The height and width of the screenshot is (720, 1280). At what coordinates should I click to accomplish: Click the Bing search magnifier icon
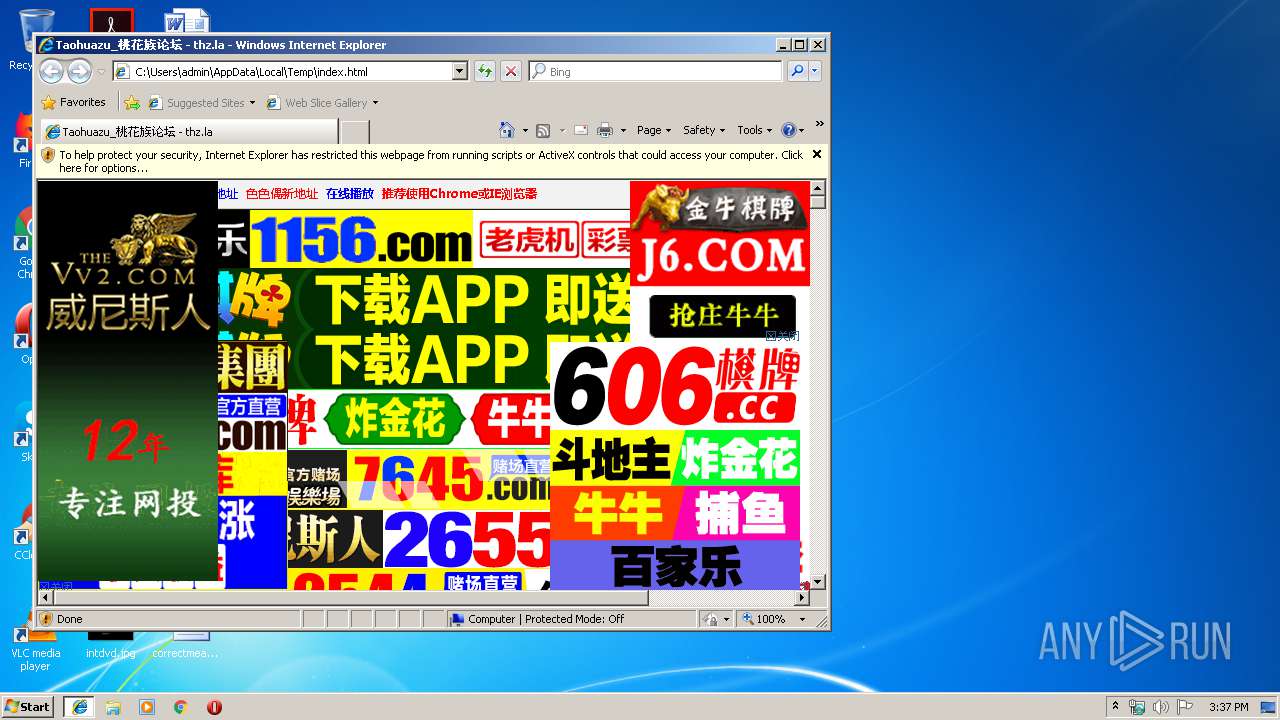[796, 71]
